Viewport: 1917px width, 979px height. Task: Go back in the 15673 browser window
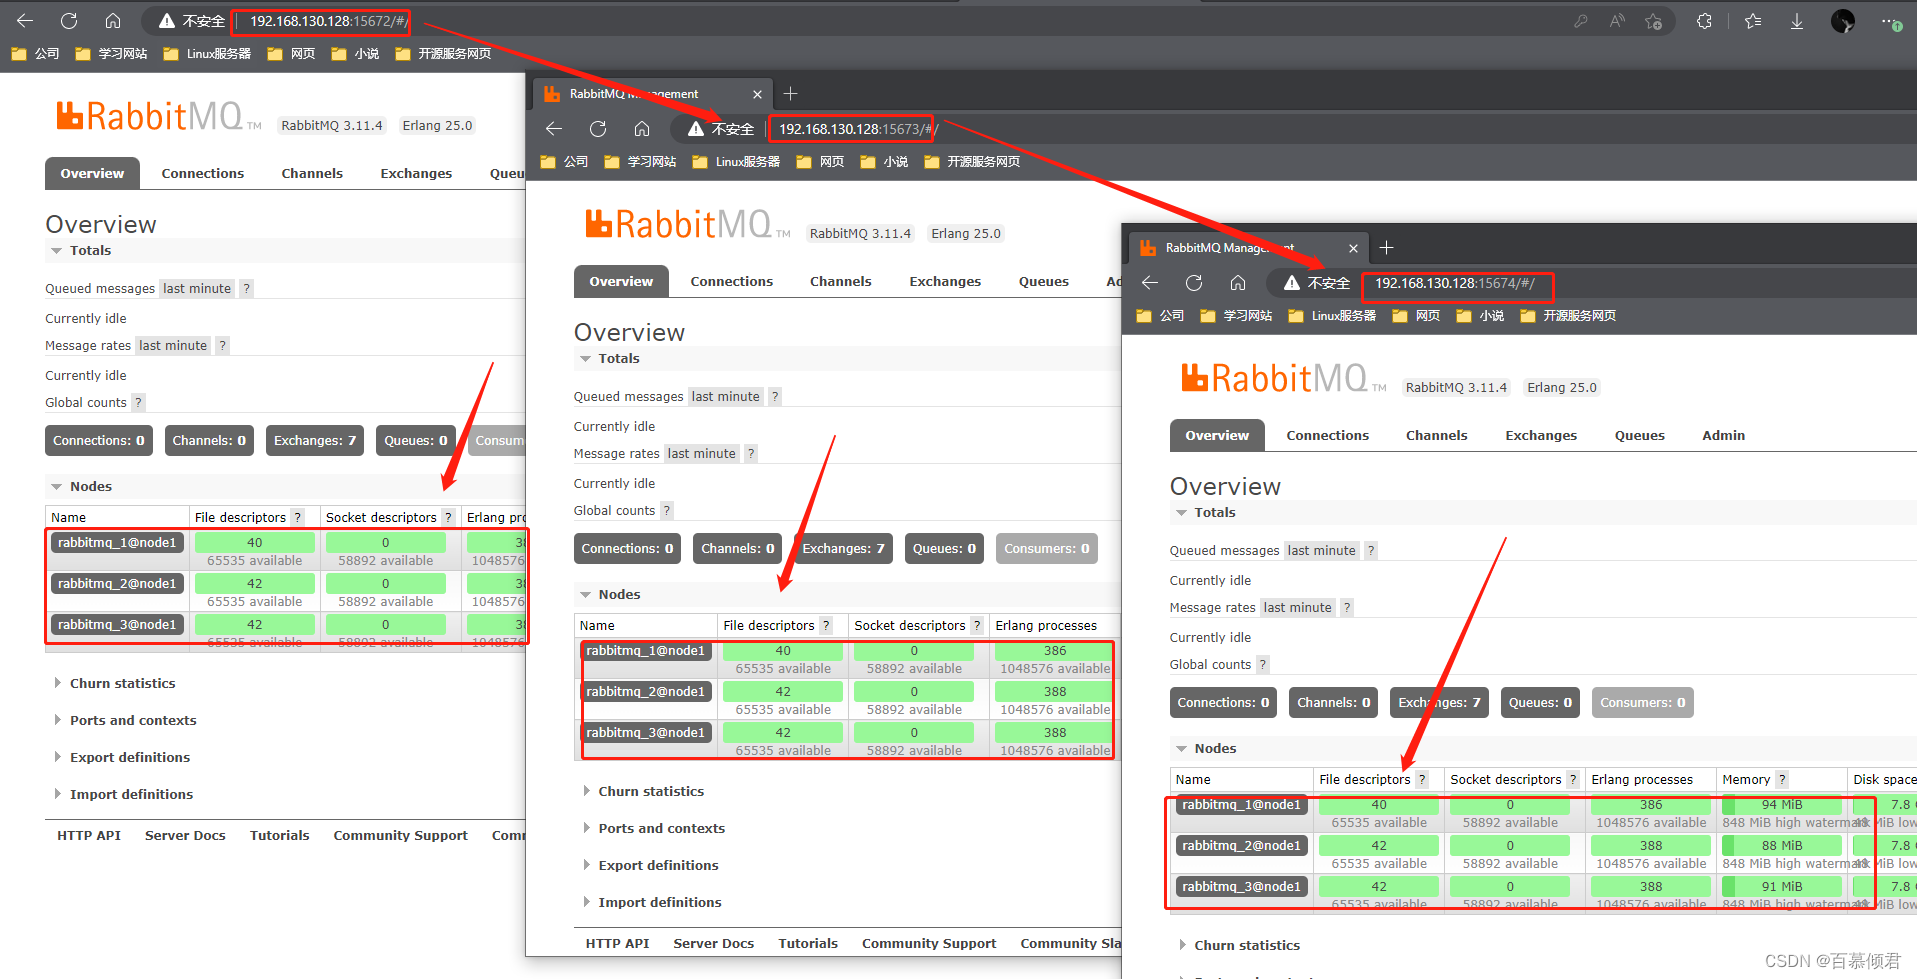[554, 128]
